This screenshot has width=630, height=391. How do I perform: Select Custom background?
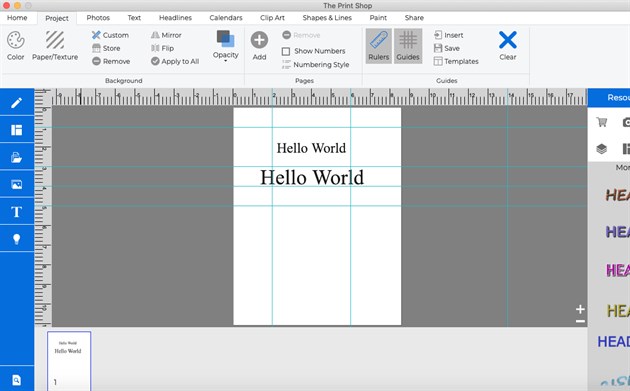pos(110,35)
